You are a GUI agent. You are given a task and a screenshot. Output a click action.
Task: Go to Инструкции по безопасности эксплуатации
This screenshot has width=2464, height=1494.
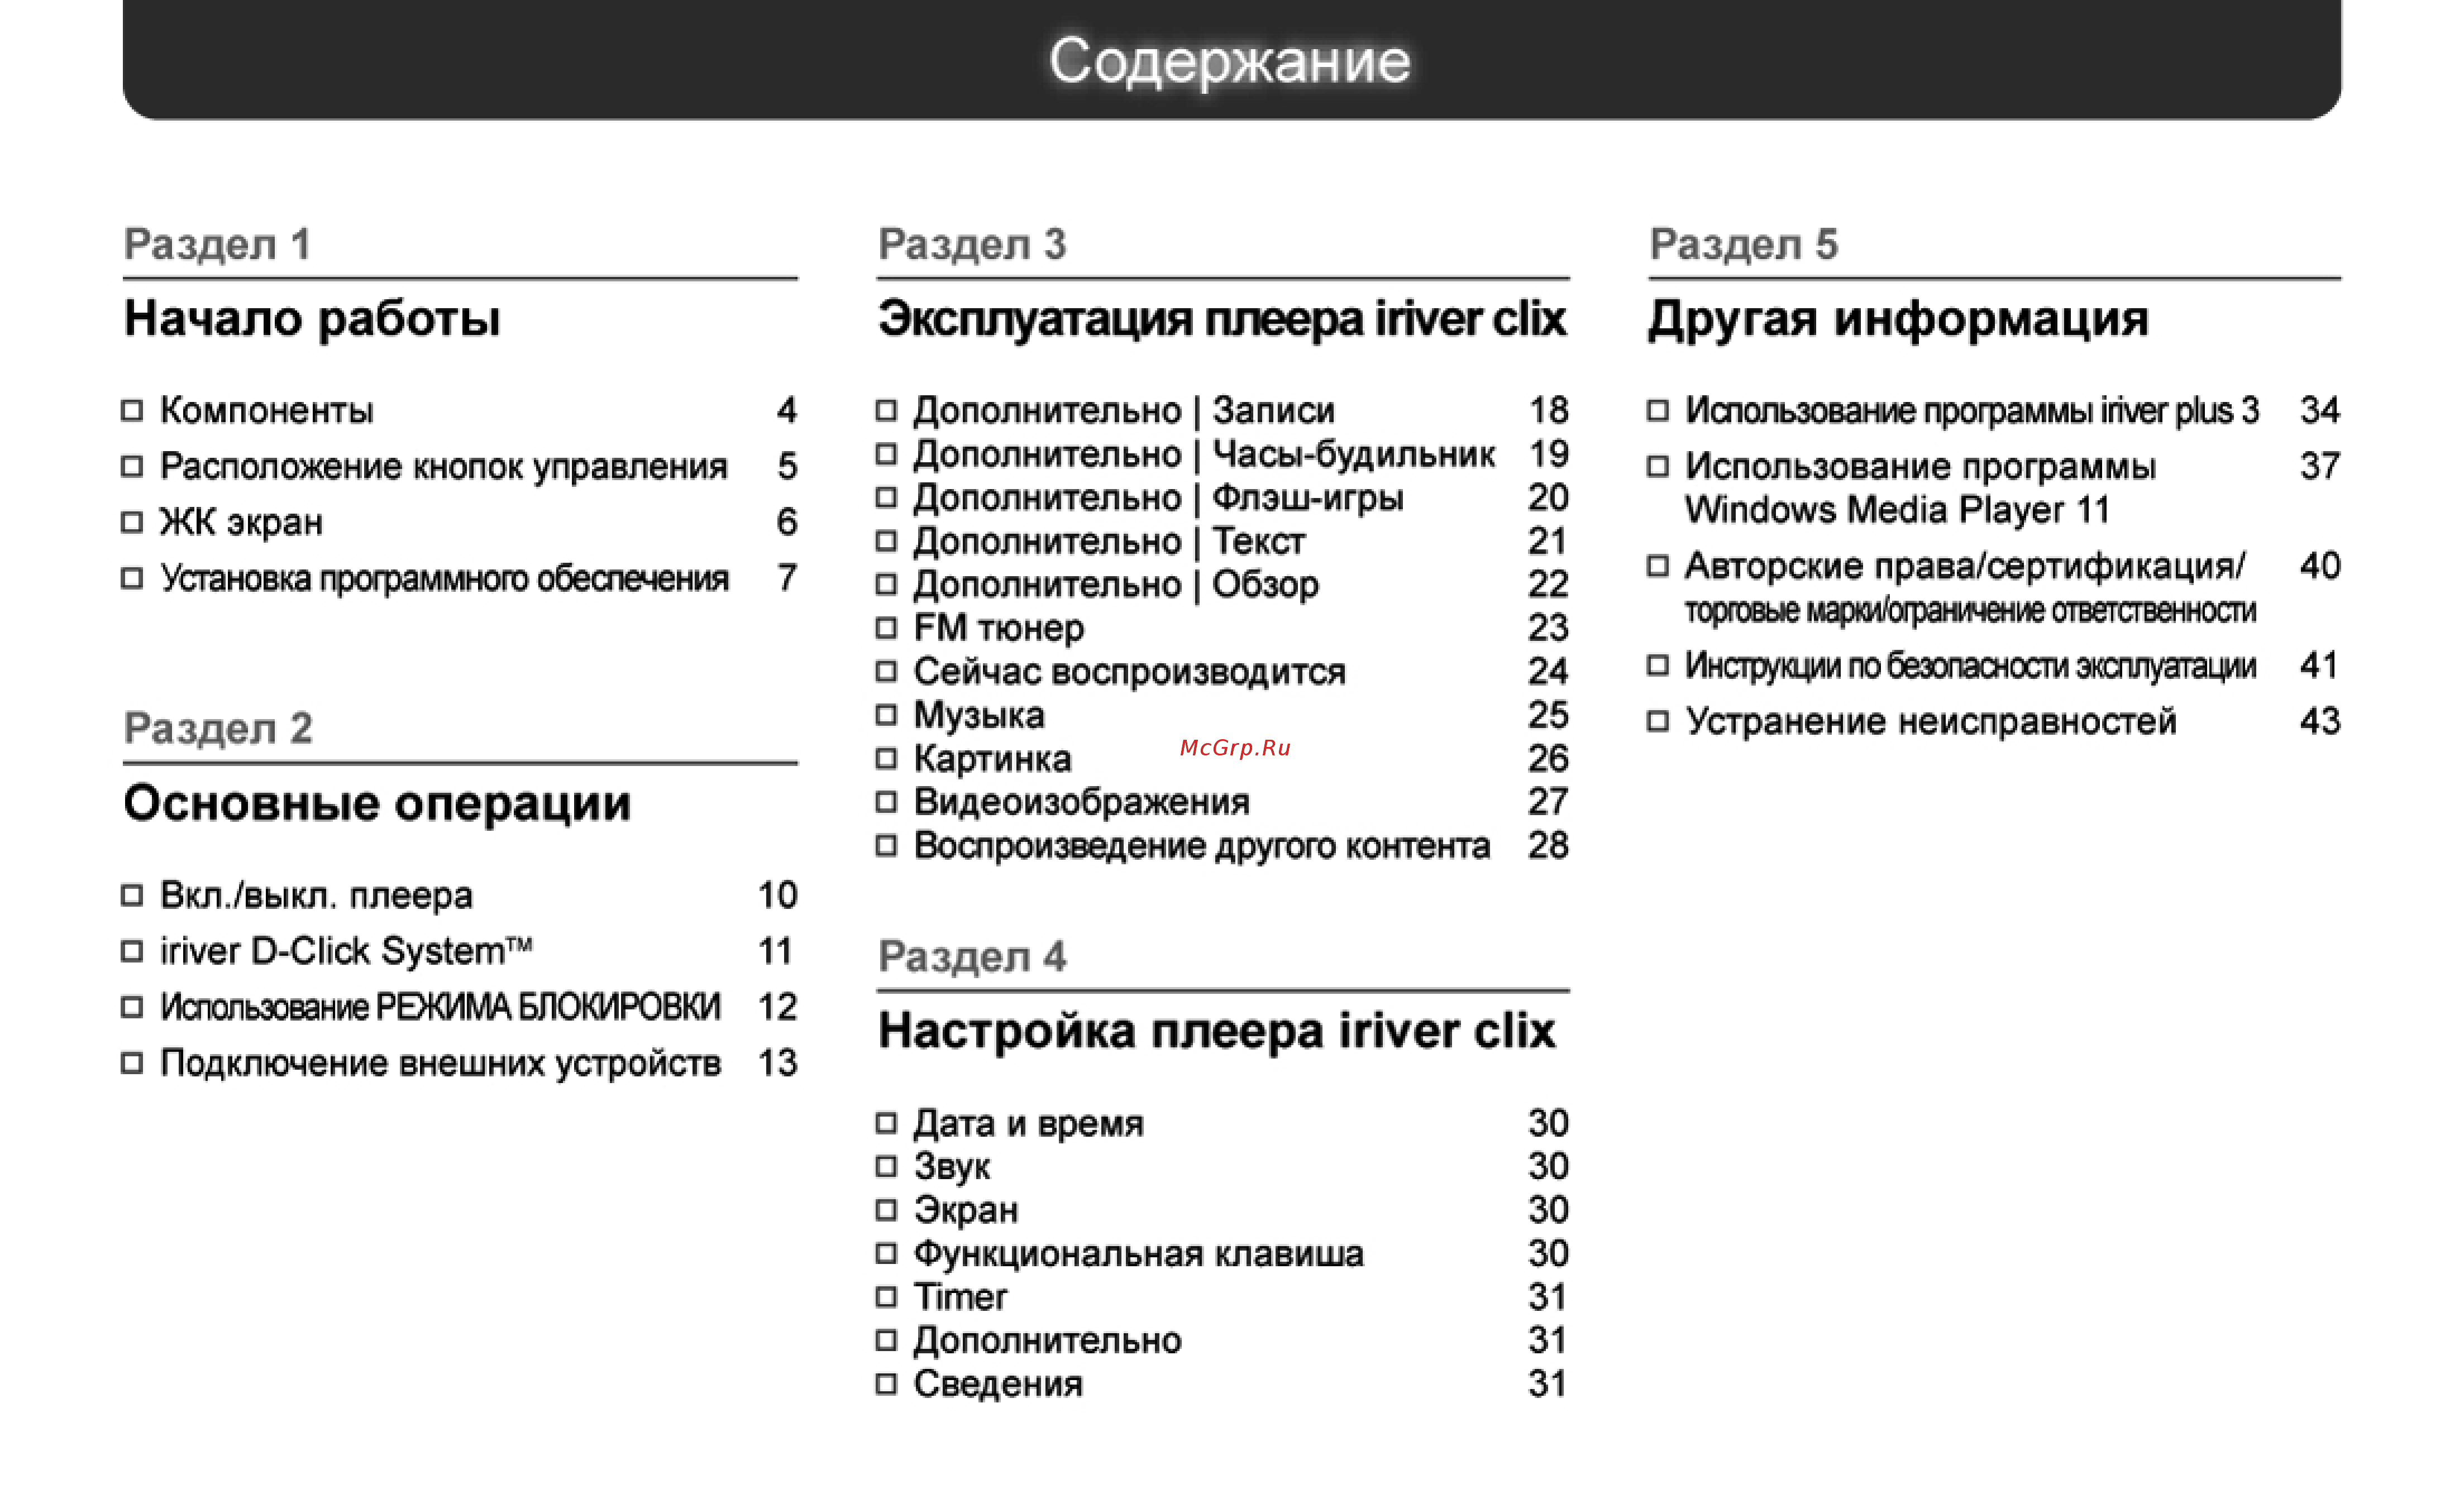click(x=1970, y=666)
